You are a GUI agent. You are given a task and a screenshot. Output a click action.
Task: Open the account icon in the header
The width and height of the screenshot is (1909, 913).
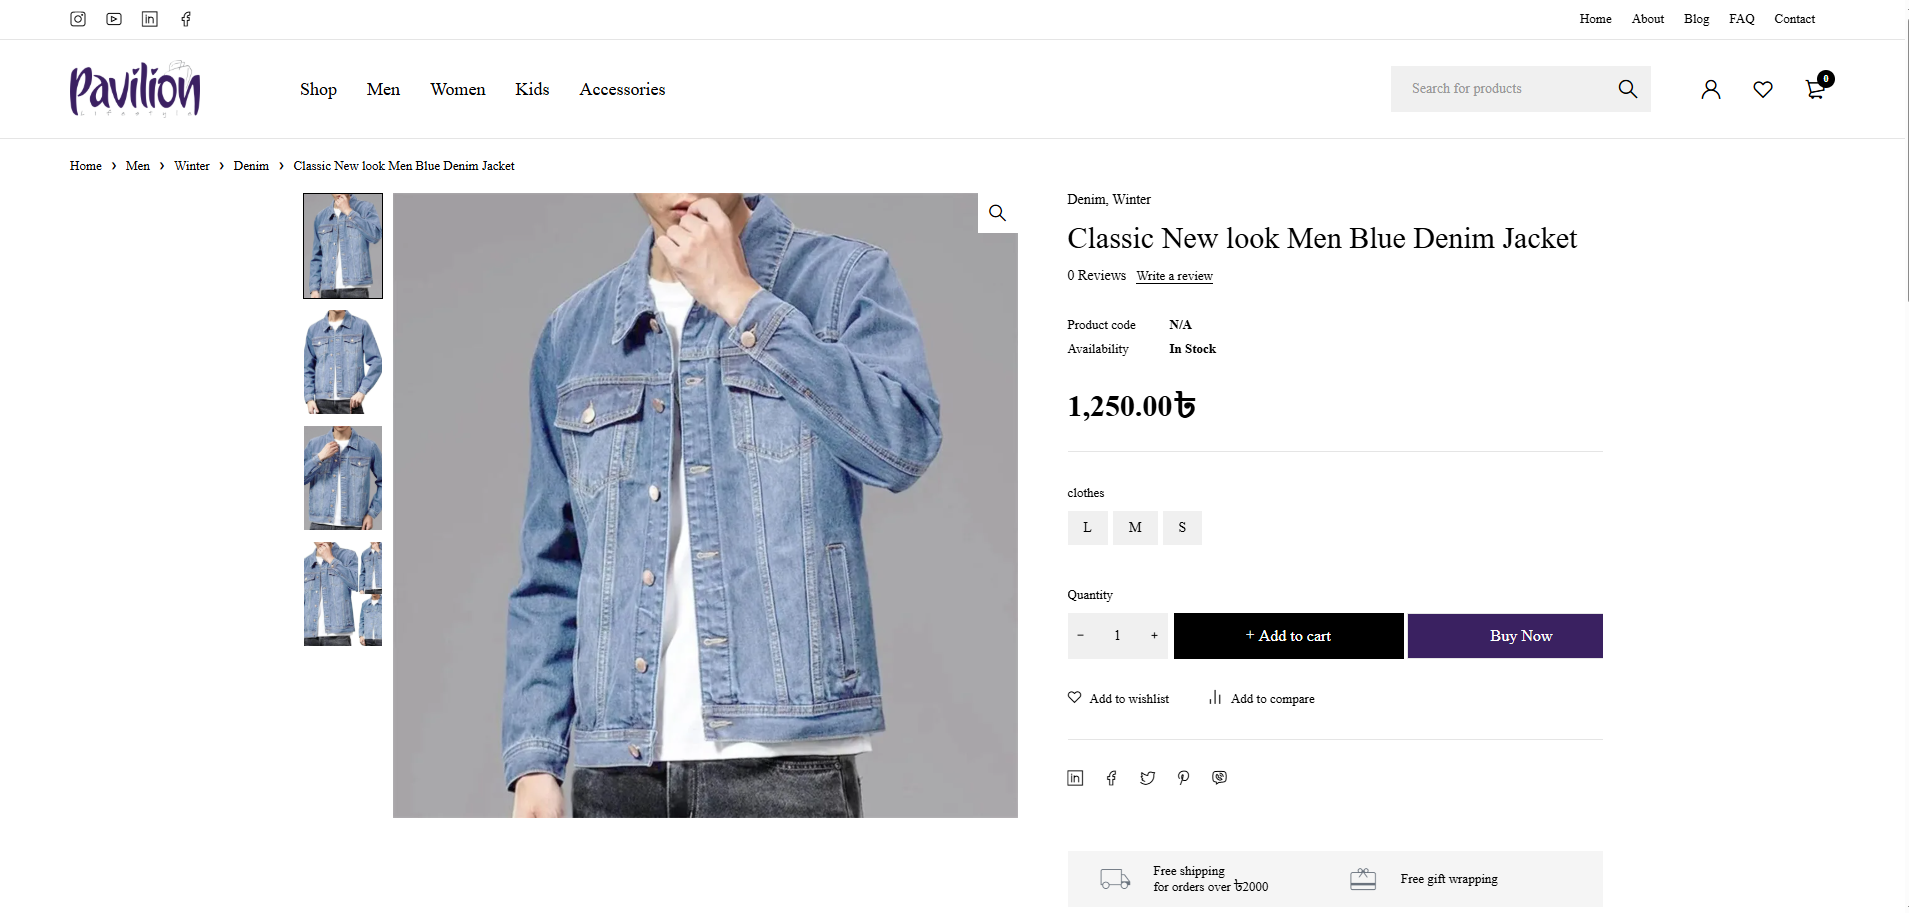click(x=1710, y=89)
